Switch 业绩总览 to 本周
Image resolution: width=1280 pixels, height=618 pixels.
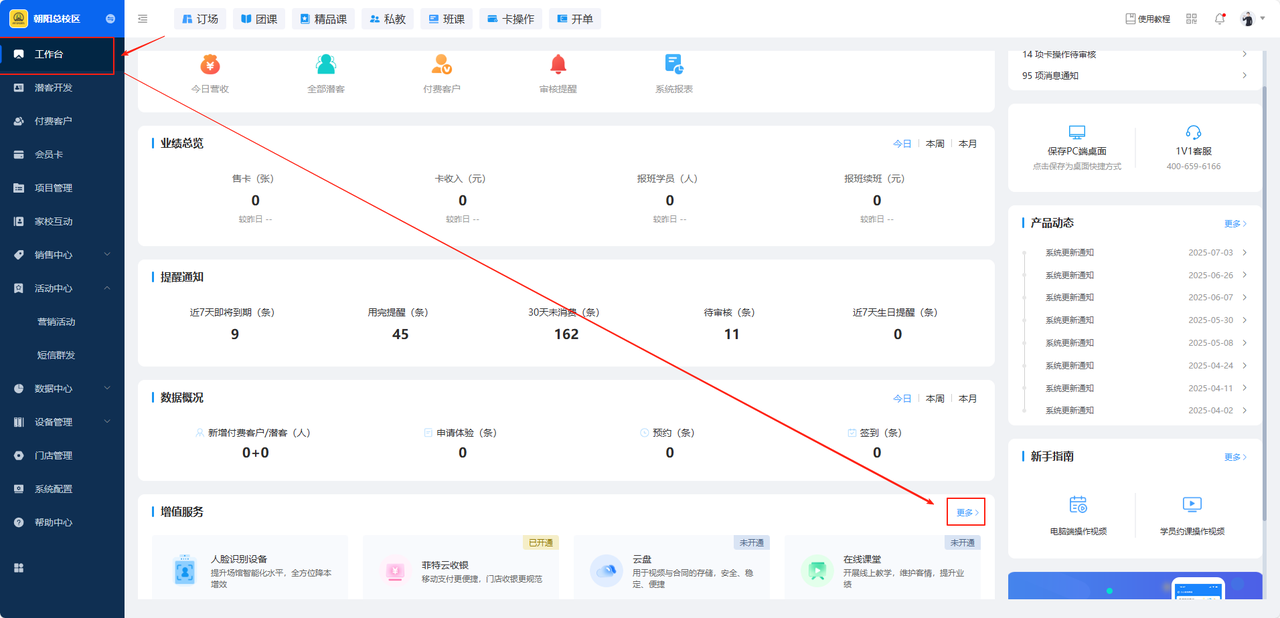tap(935, 144)
